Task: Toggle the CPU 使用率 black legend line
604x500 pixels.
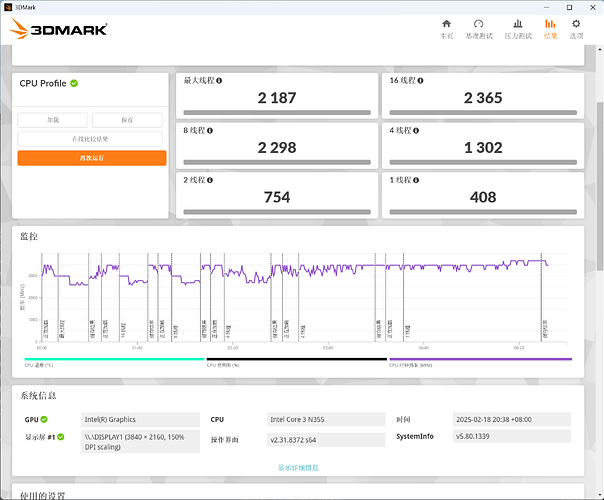Action: 296,359
